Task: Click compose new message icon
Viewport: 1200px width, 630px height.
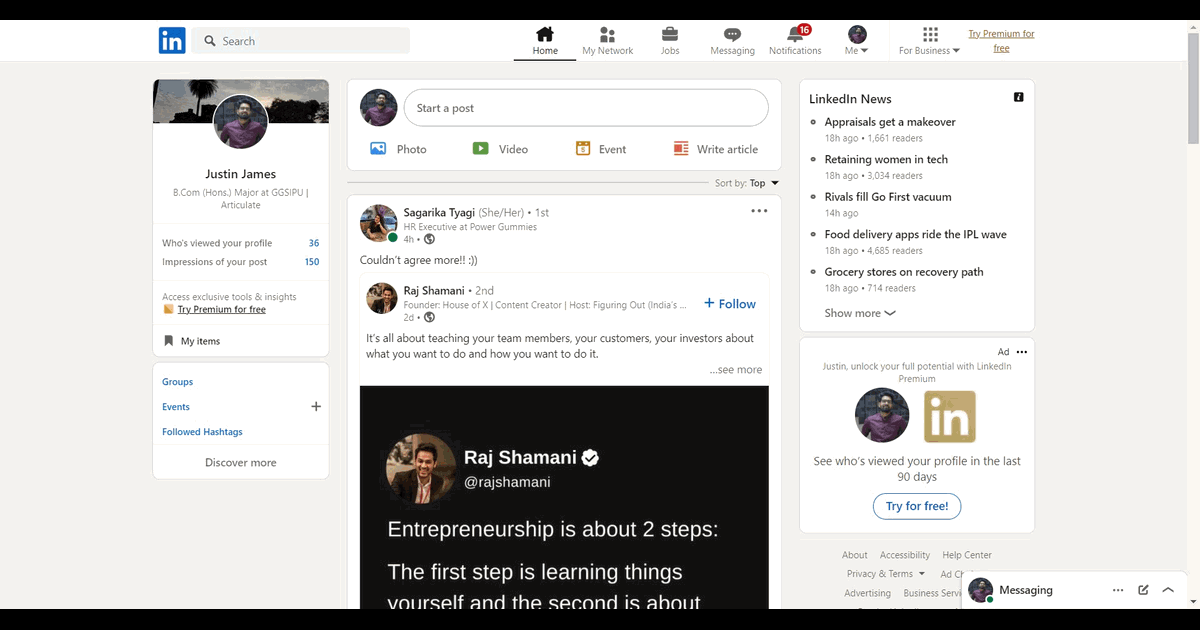Action: pyautogui.click(x=1143, y=590)
